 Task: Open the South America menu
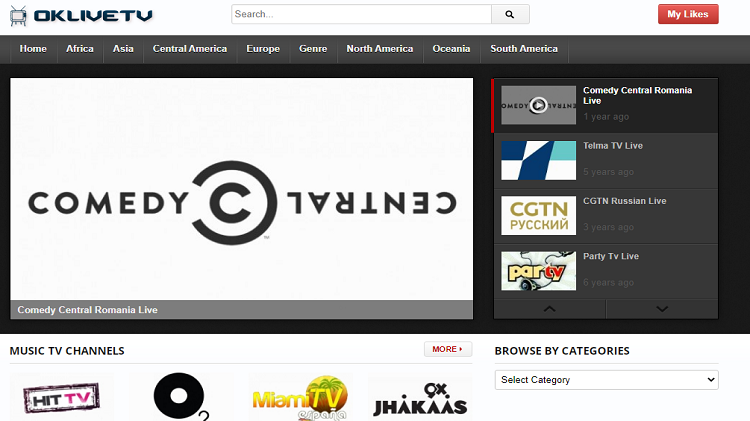tap(524, 49)
